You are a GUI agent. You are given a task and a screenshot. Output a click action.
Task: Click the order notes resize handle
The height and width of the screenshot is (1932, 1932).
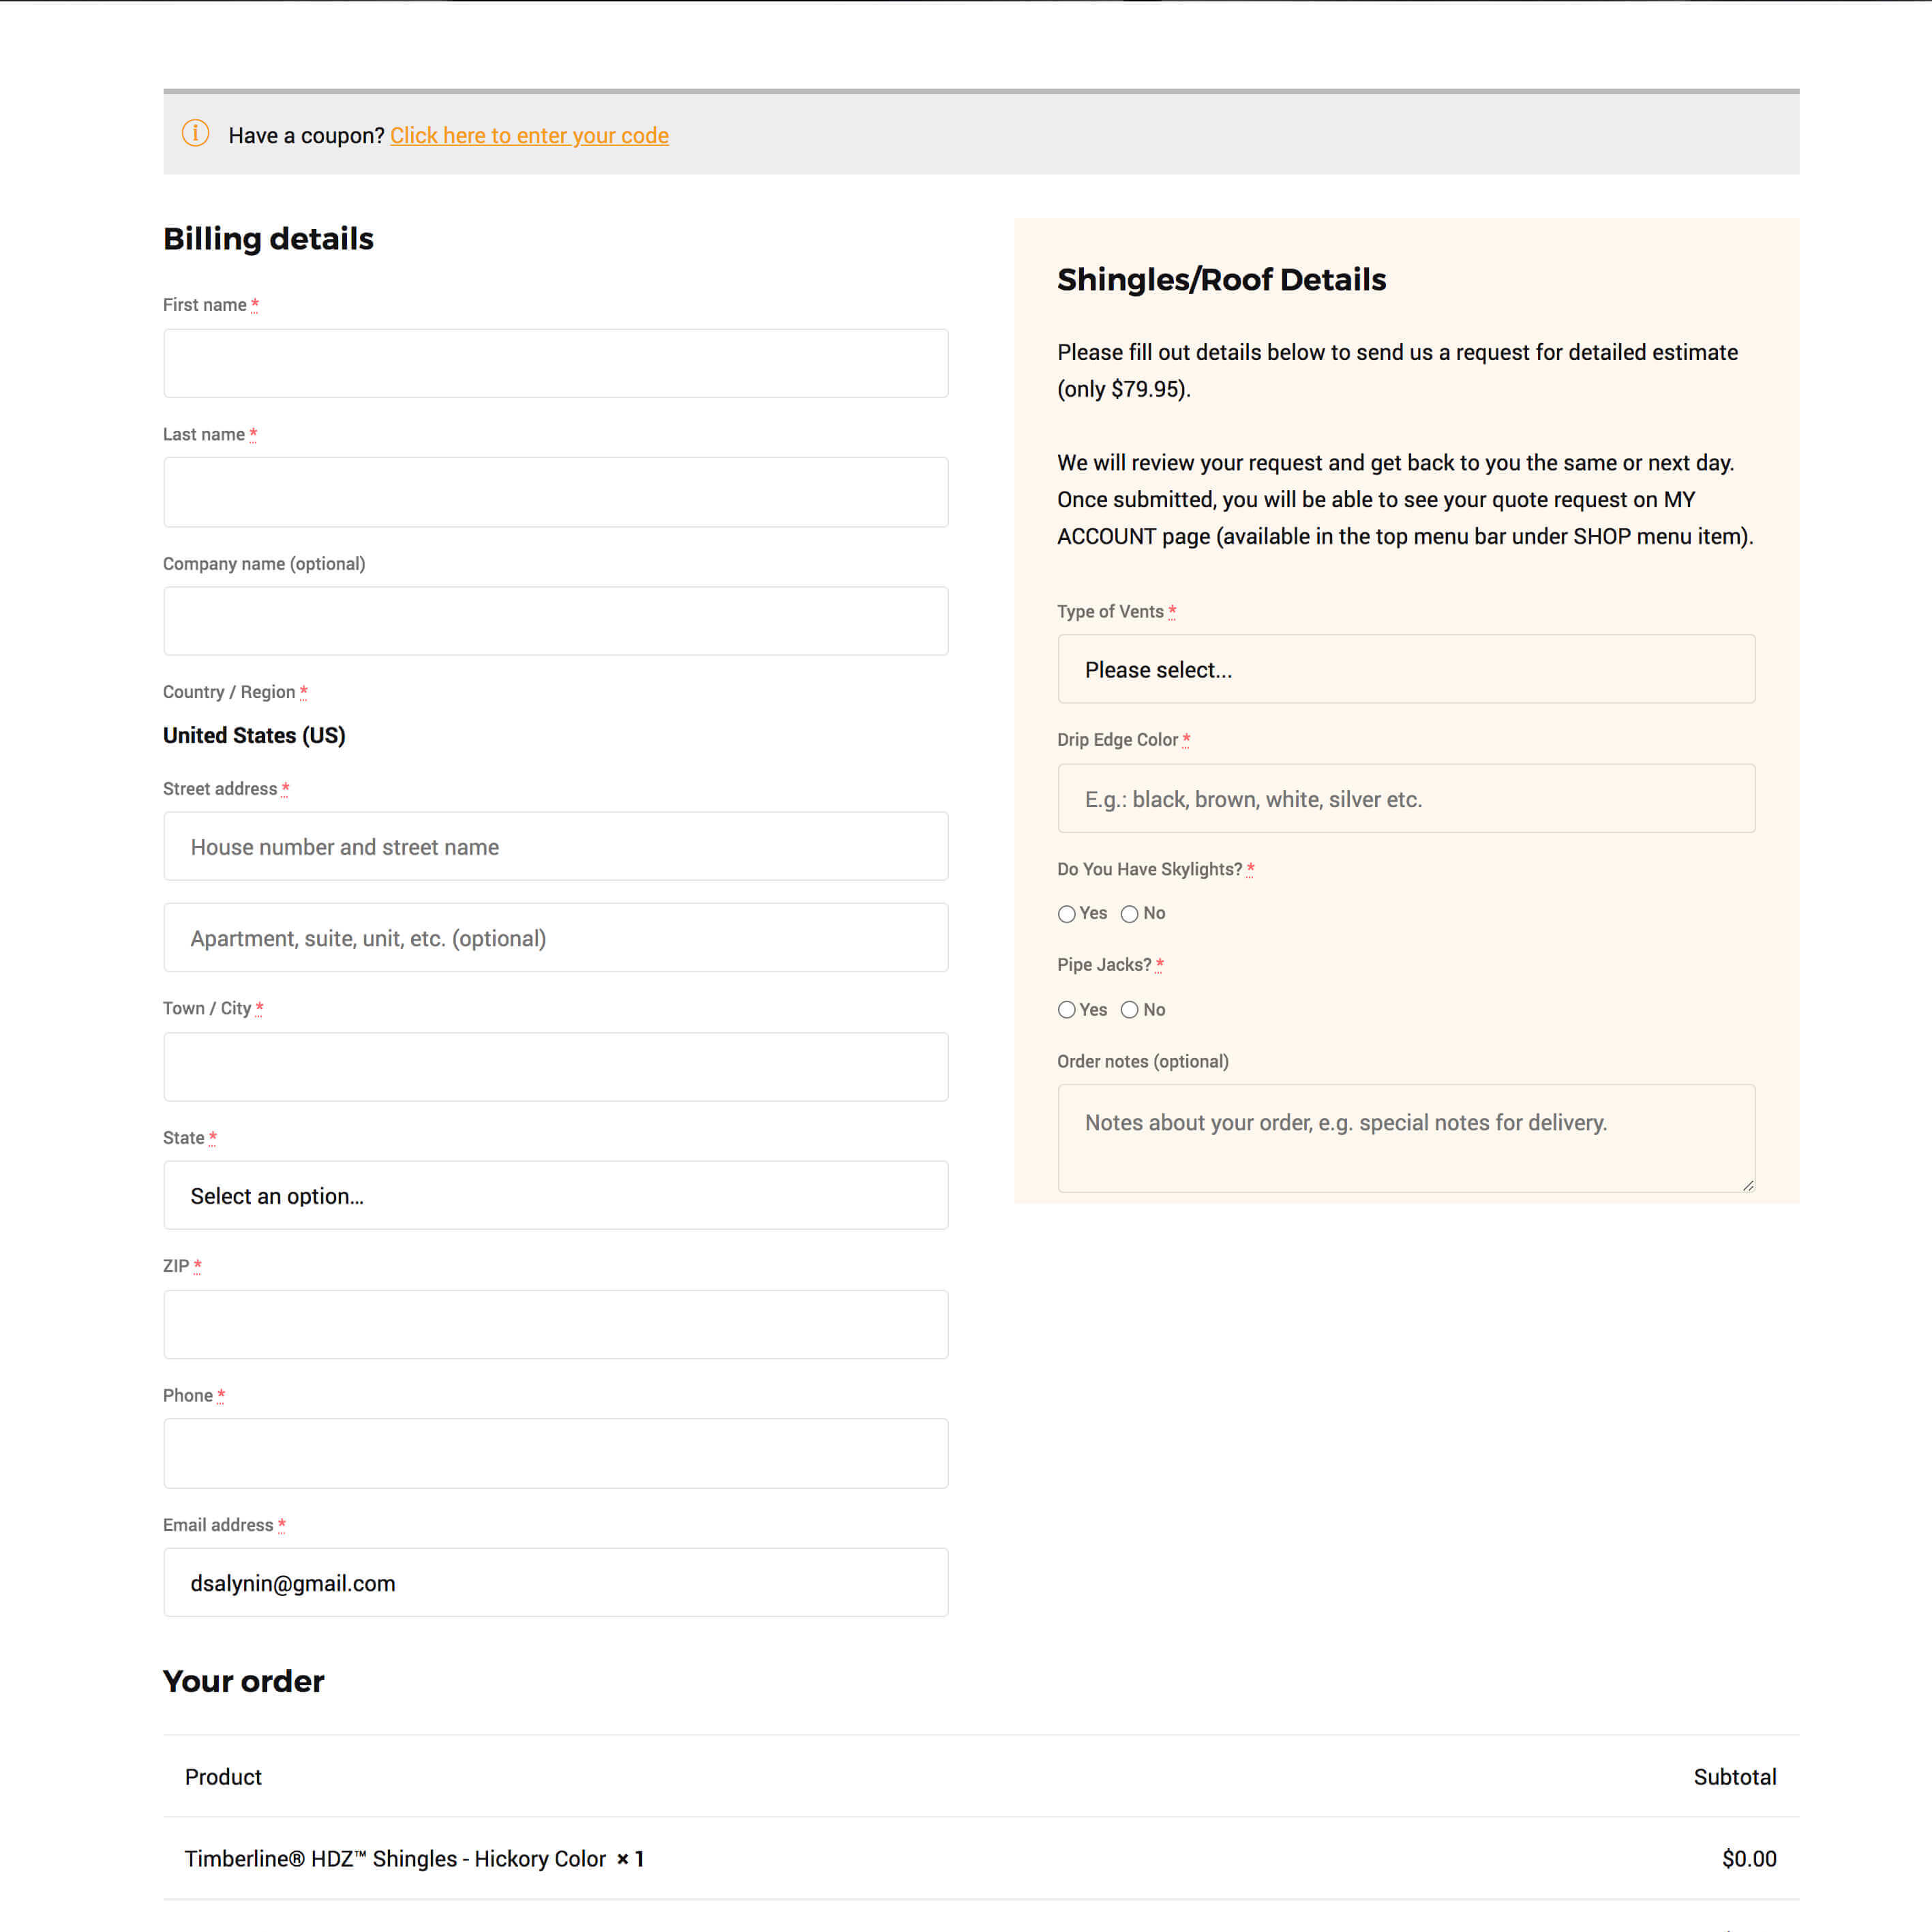pos(1747,1185)
